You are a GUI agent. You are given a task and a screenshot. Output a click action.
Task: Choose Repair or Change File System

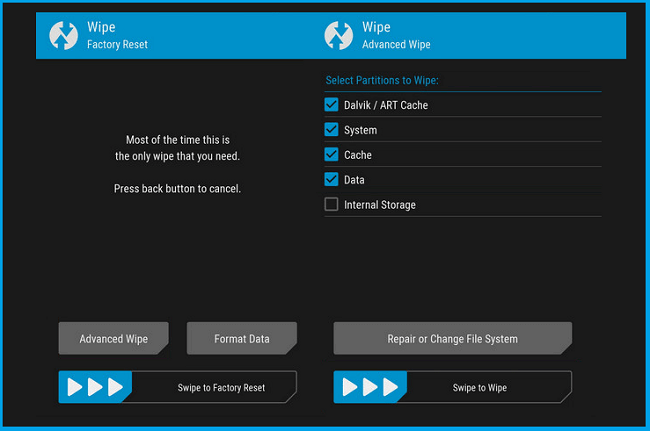coord(452,339)
